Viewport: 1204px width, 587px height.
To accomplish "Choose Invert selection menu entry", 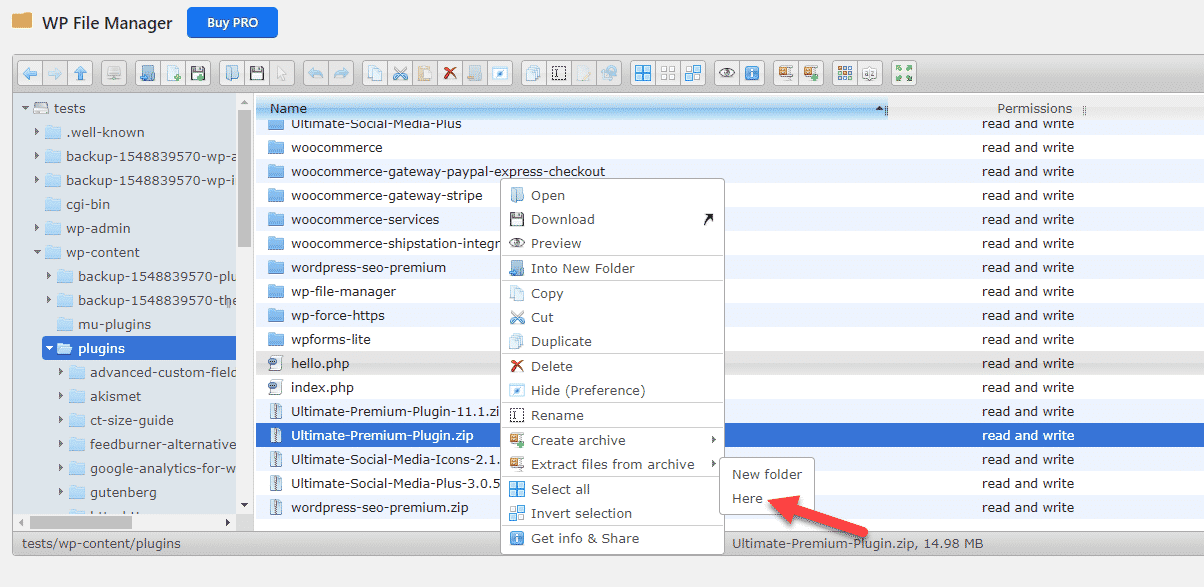I will (x=612, y=513).
